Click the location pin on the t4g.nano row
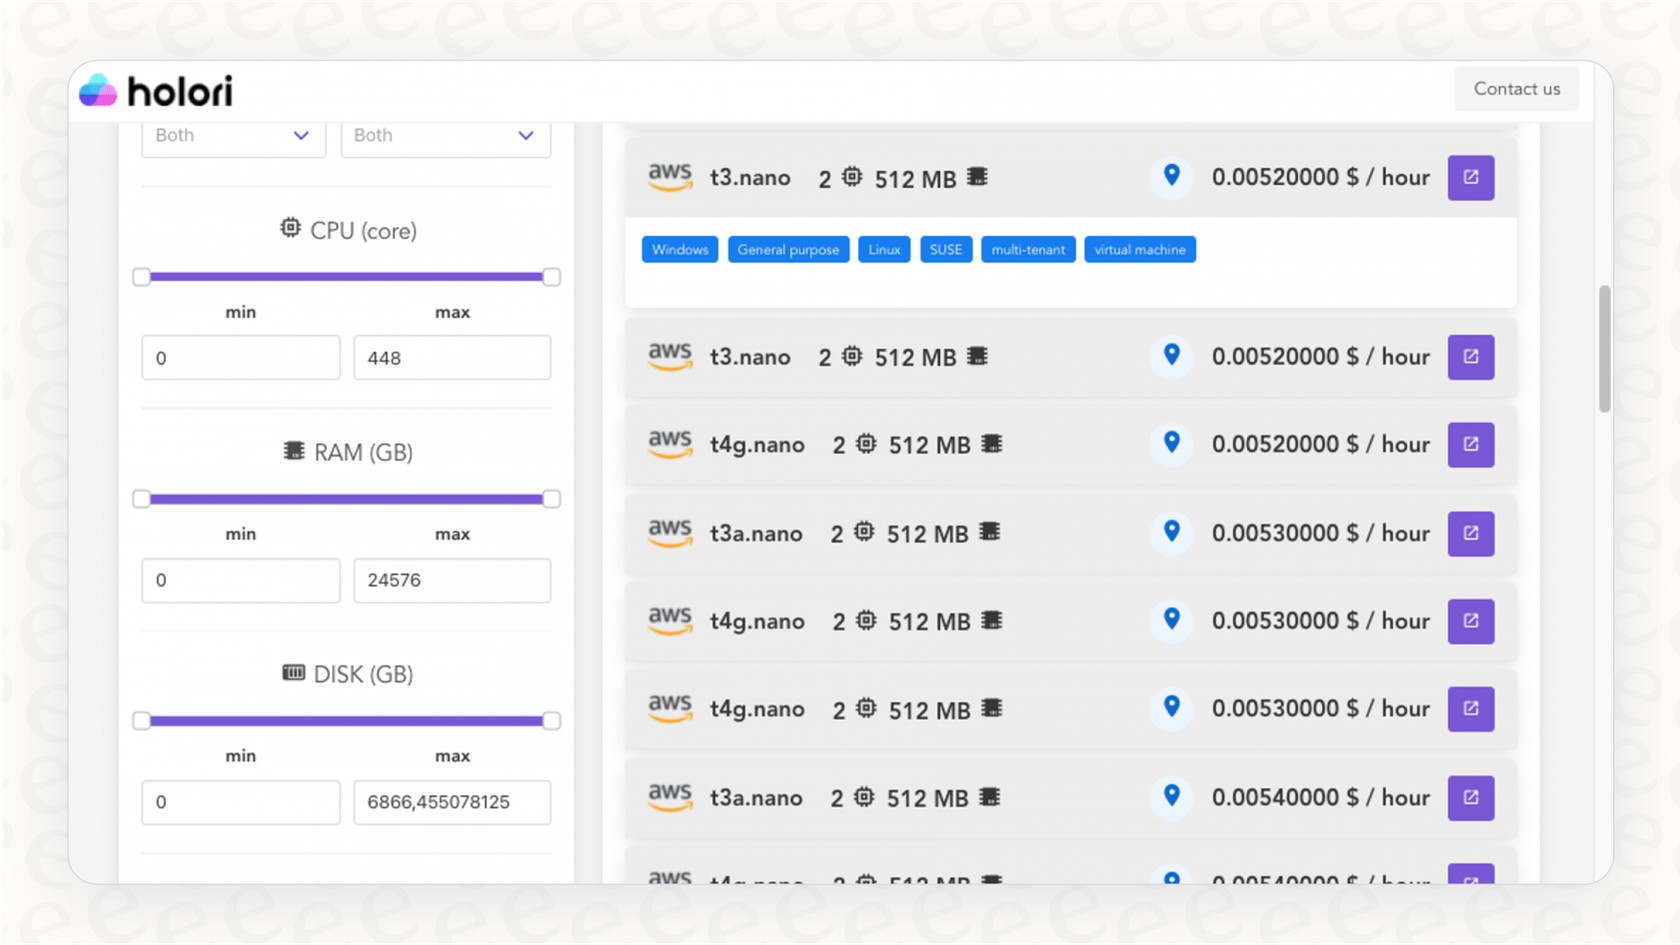The image size is (1680, 945). click(1171, 444)
